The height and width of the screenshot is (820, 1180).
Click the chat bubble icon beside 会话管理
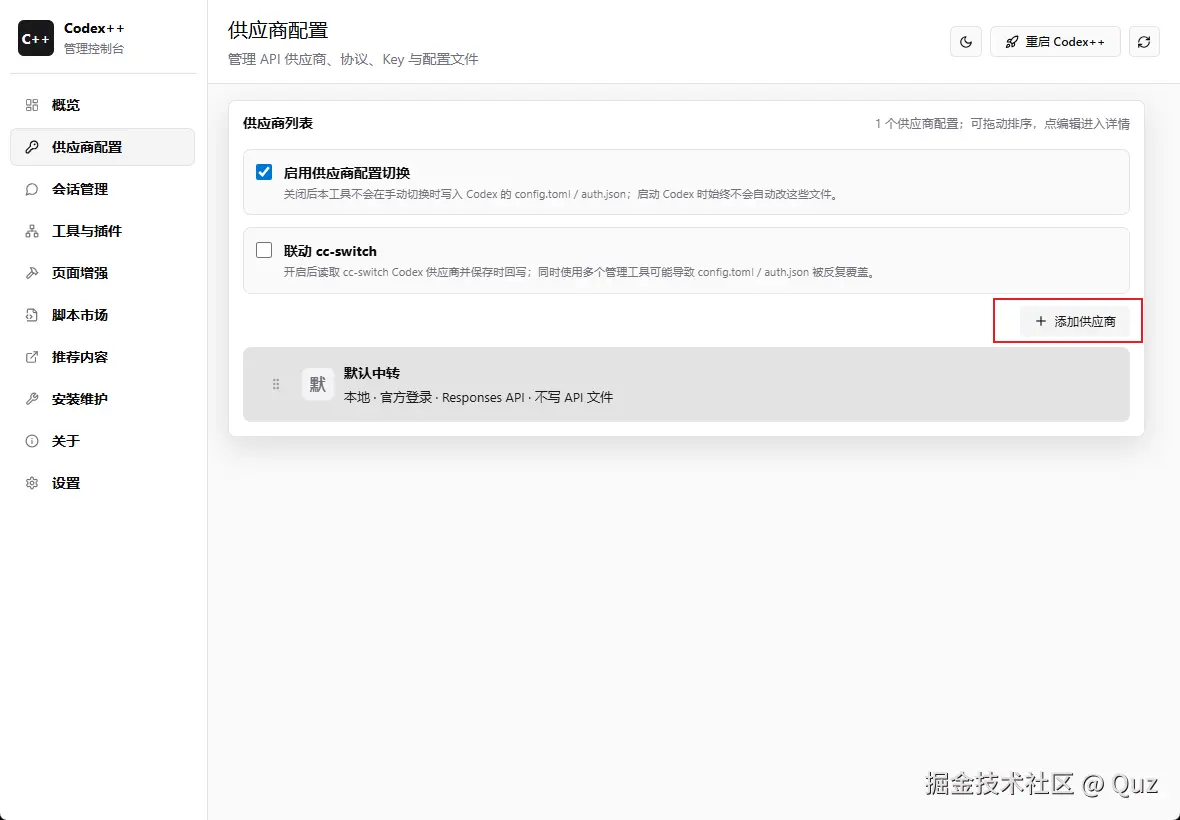pos(32,190)
